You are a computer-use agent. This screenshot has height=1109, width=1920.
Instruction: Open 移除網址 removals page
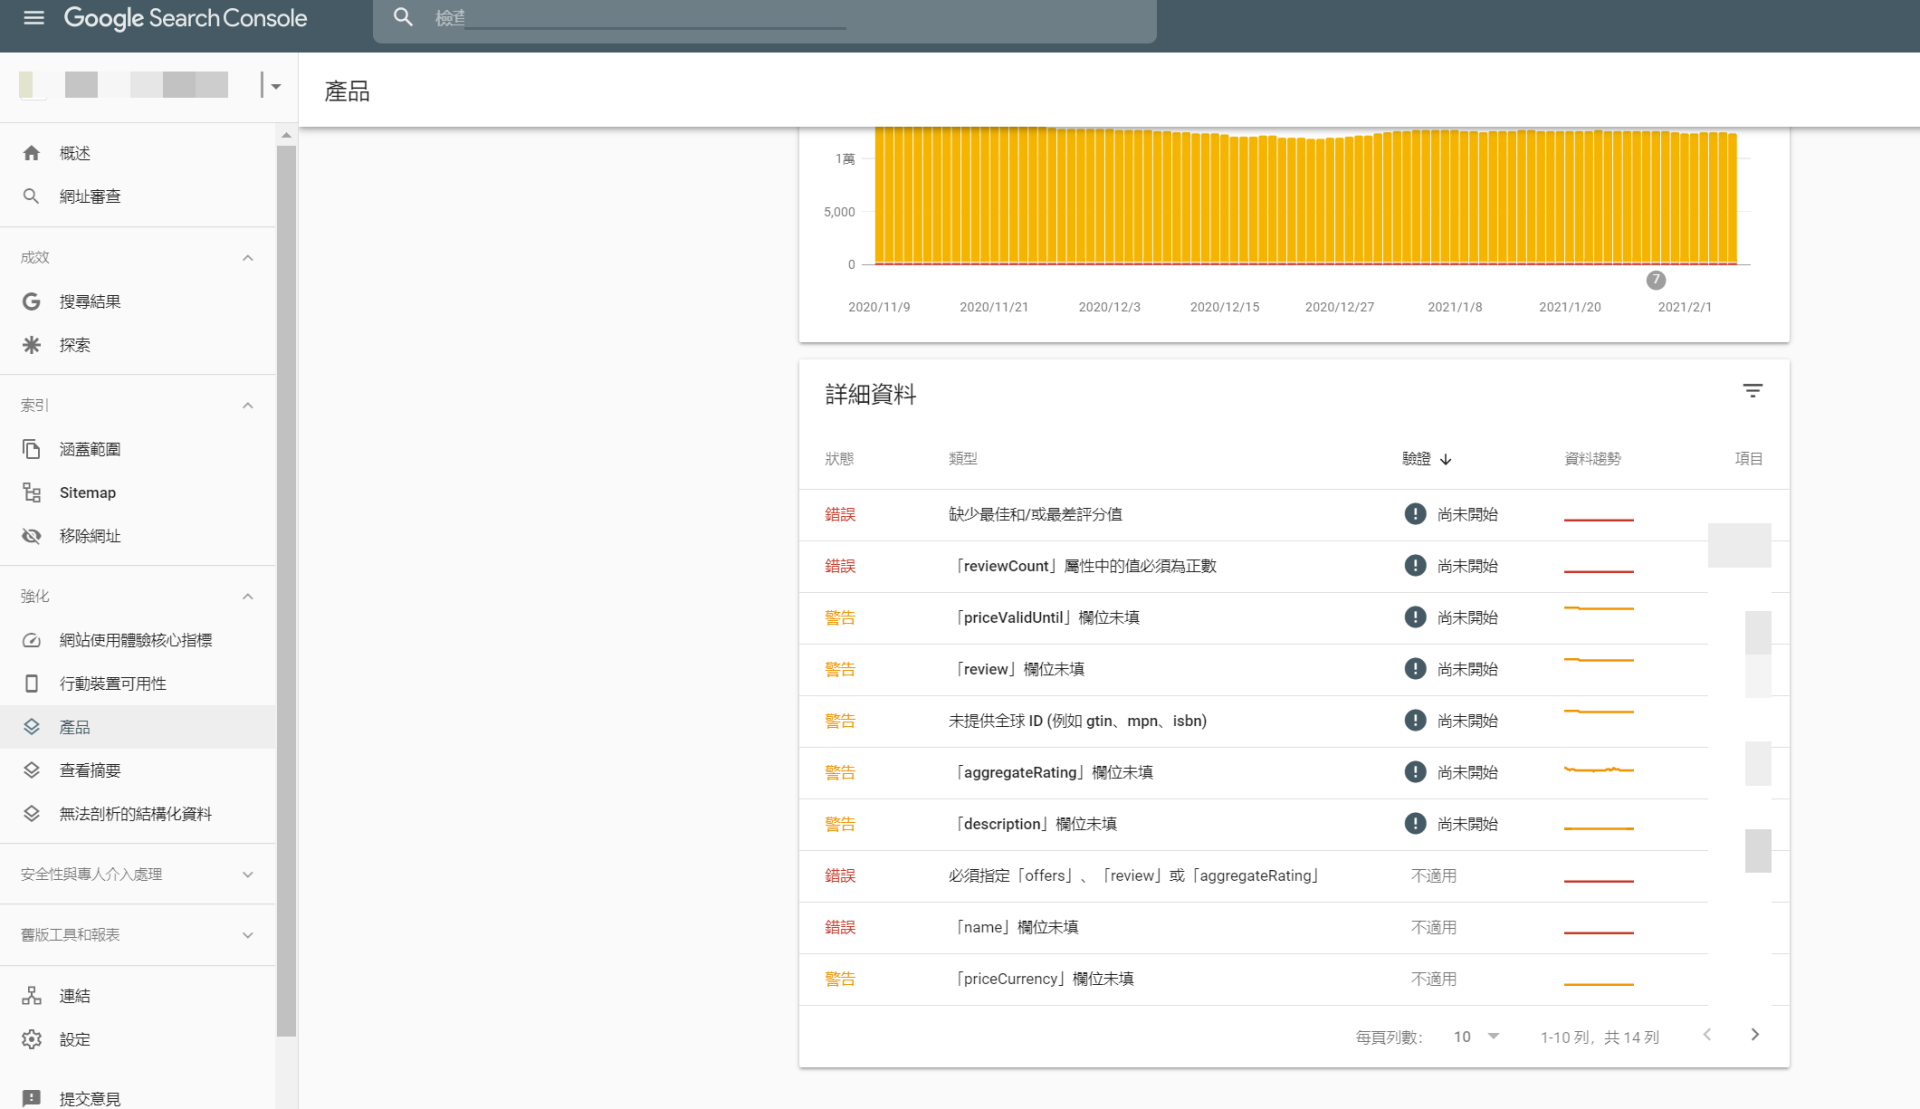point(89,536)
